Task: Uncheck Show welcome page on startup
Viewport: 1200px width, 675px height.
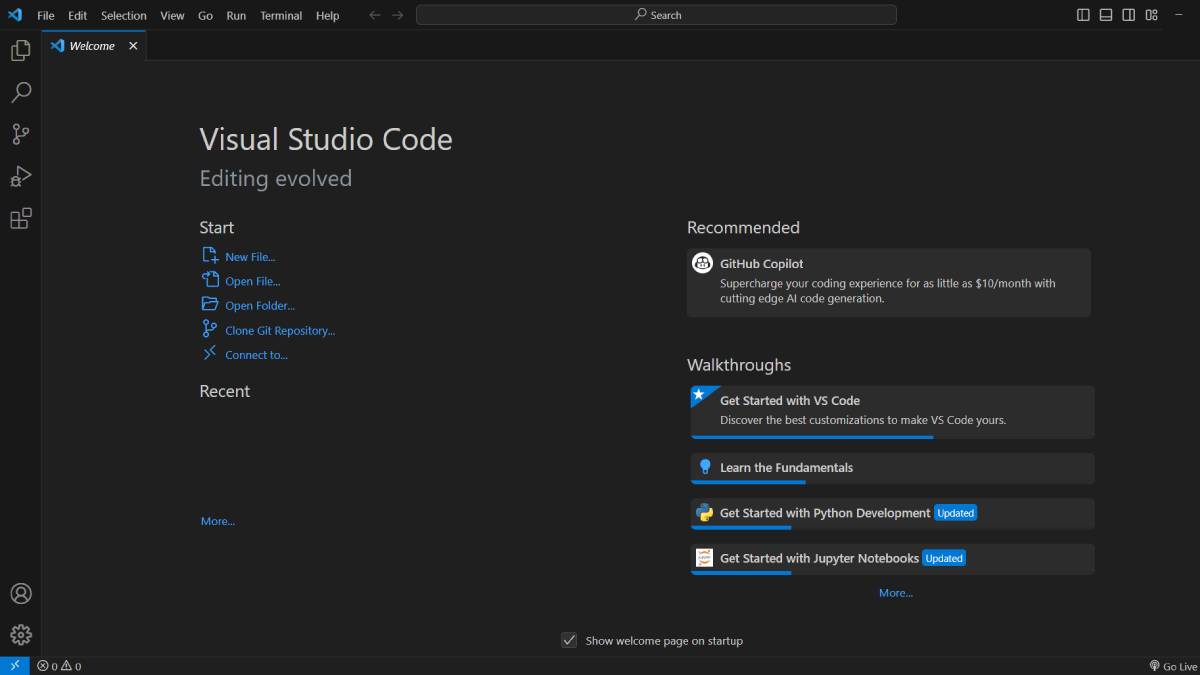Action: click(x=569, y=640)
